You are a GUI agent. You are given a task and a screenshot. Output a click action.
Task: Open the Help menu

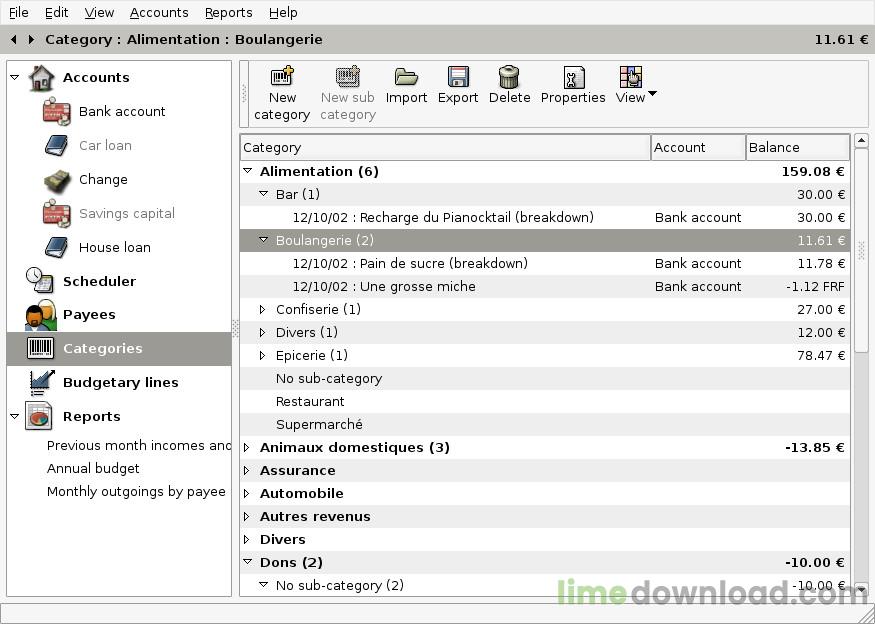283,12
